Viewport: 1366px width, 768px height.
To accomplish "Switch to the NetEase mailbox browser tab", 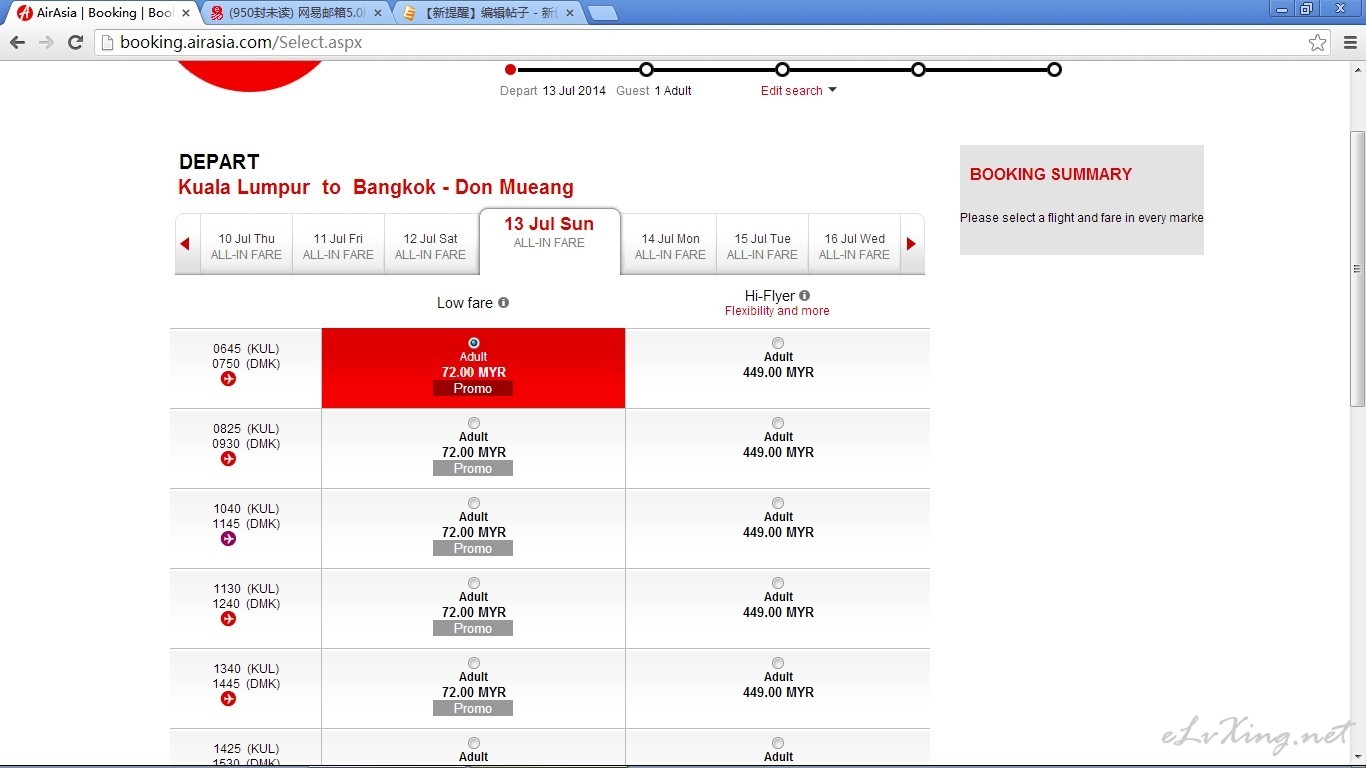I will click(295, 13).
